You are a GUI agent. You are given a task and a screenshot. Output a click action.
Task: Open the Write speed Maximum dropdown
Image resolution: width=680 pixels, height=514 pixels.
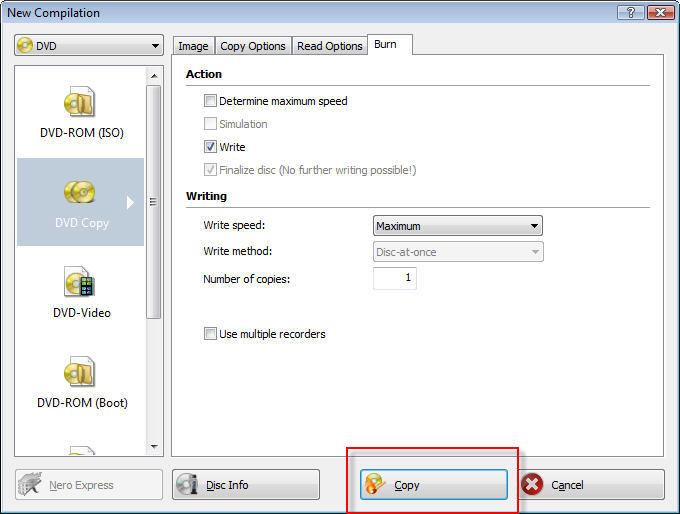458,226
